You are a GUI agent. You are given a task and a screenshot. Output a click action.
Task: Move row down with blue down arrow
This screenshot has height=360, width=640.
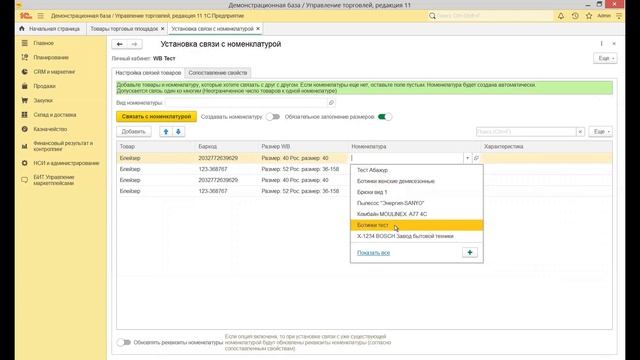pos(178,132)
